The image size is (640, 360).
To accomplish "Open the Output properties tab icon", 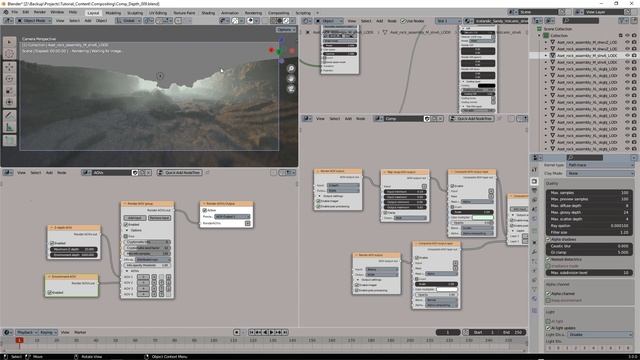I will [x=535, y=191].
